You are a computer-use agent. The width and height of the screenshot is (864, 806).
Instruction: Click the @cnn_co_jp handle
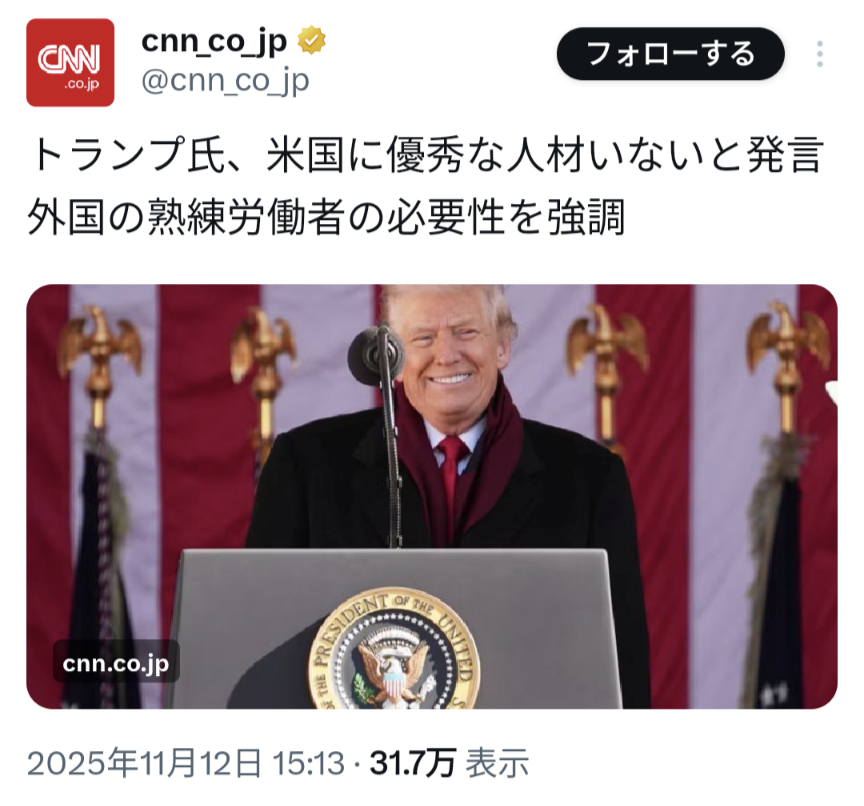[225, 82]
